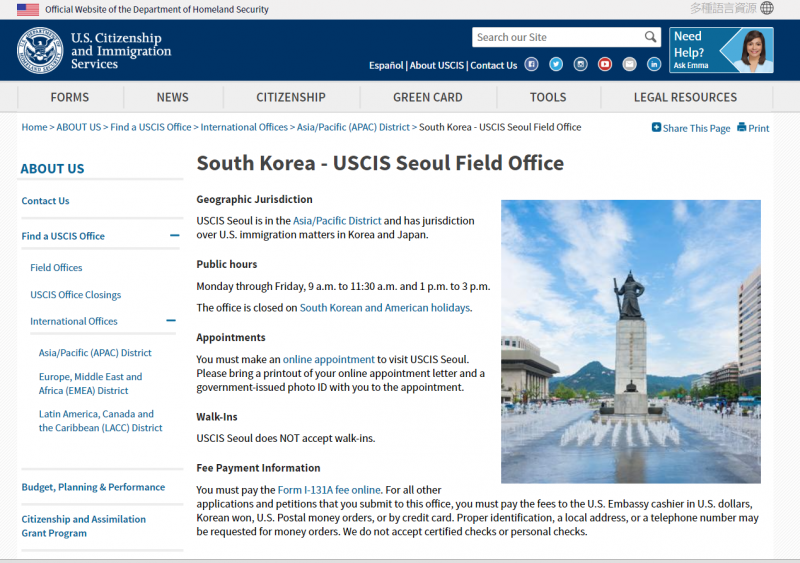
Task: Click ABOUT US in the breadcrumb
Action: point(79,127)
